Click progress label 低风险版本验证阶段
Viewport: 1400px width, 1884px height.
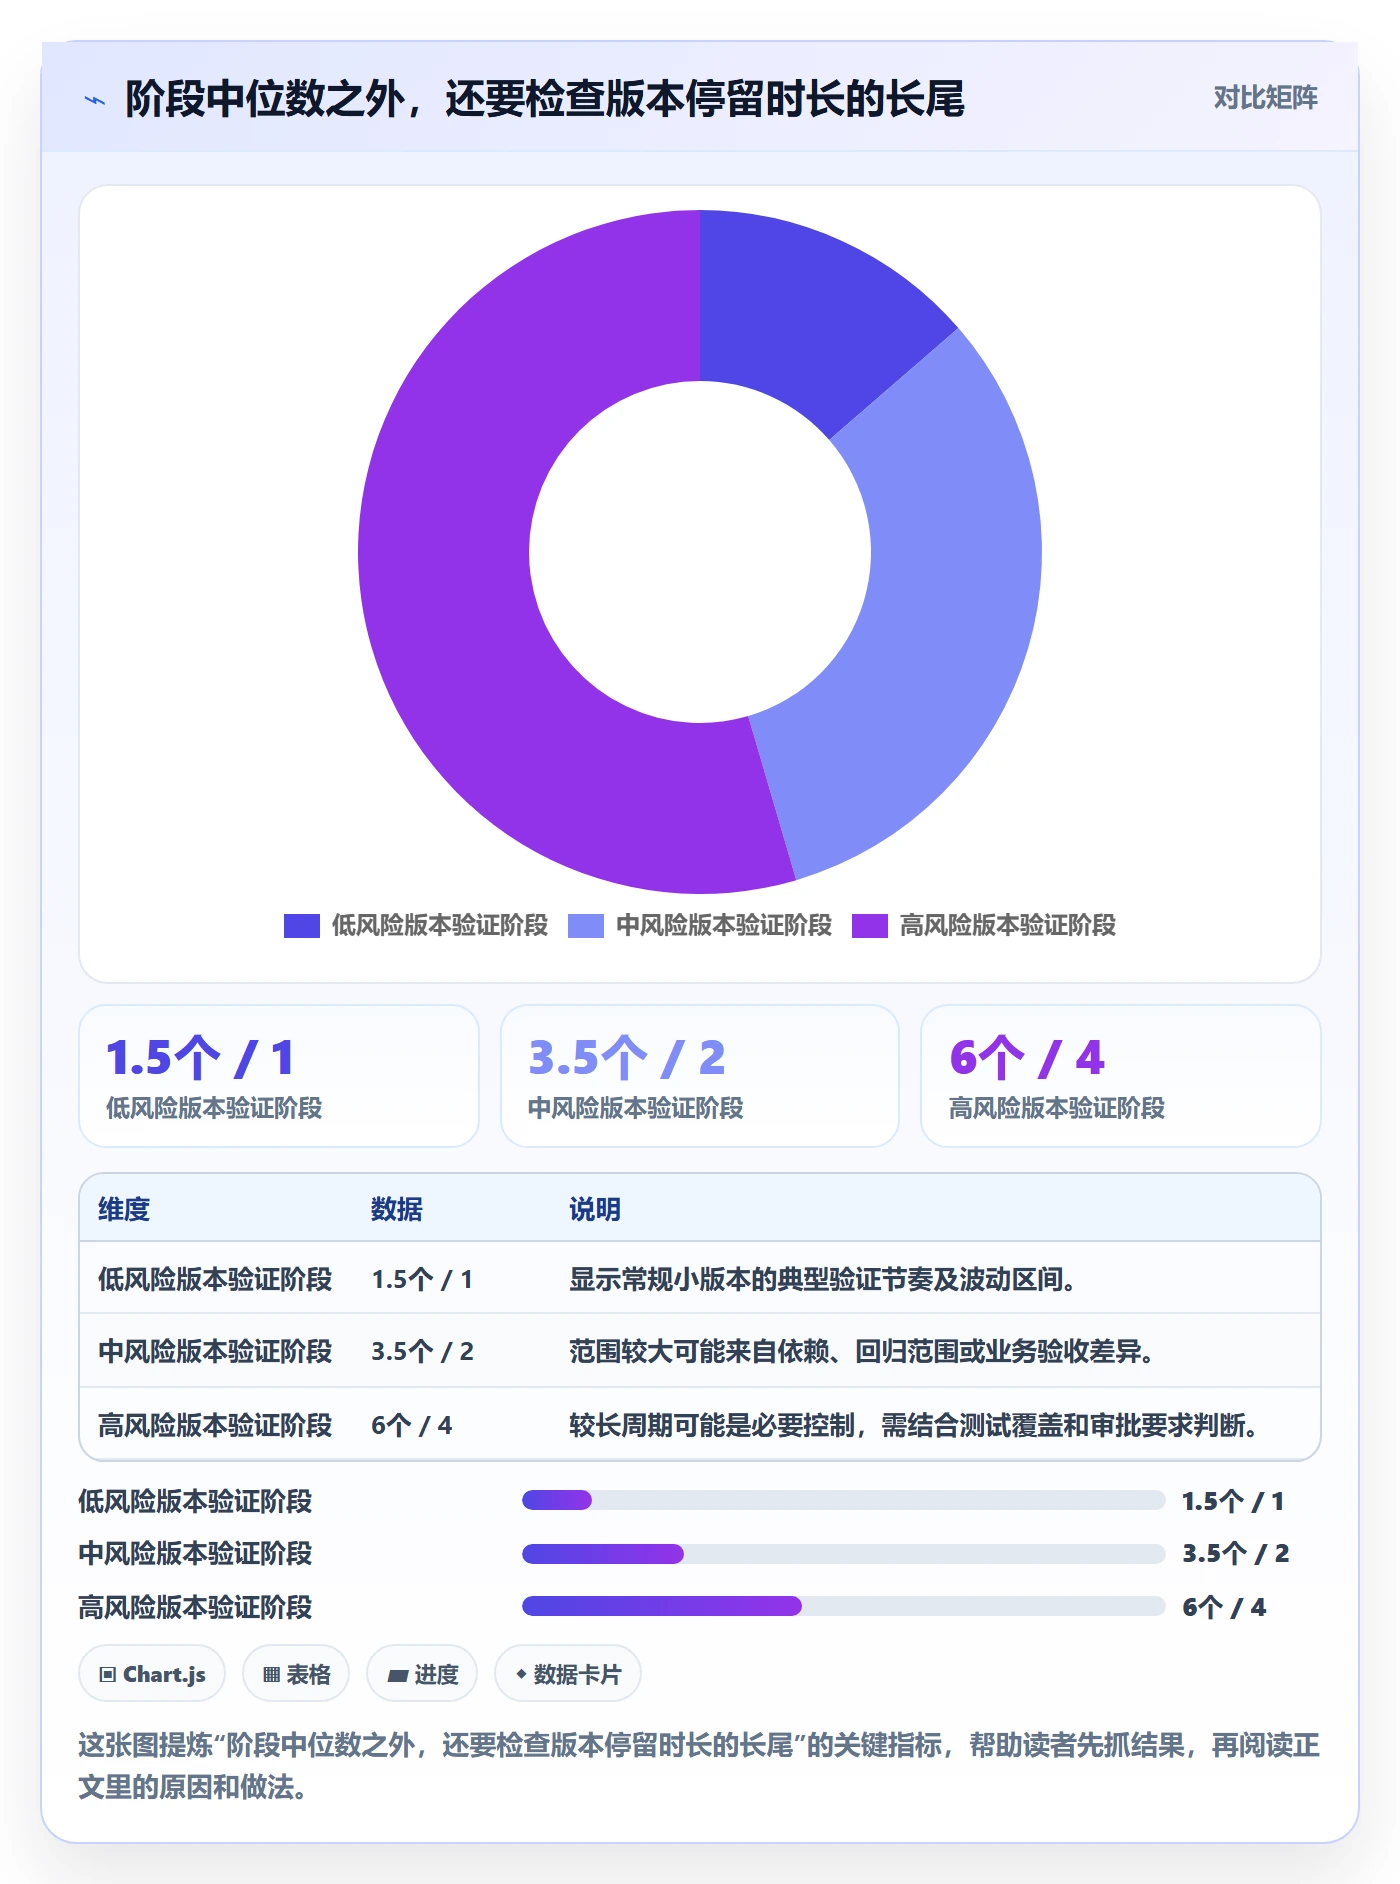[195, 1501]
